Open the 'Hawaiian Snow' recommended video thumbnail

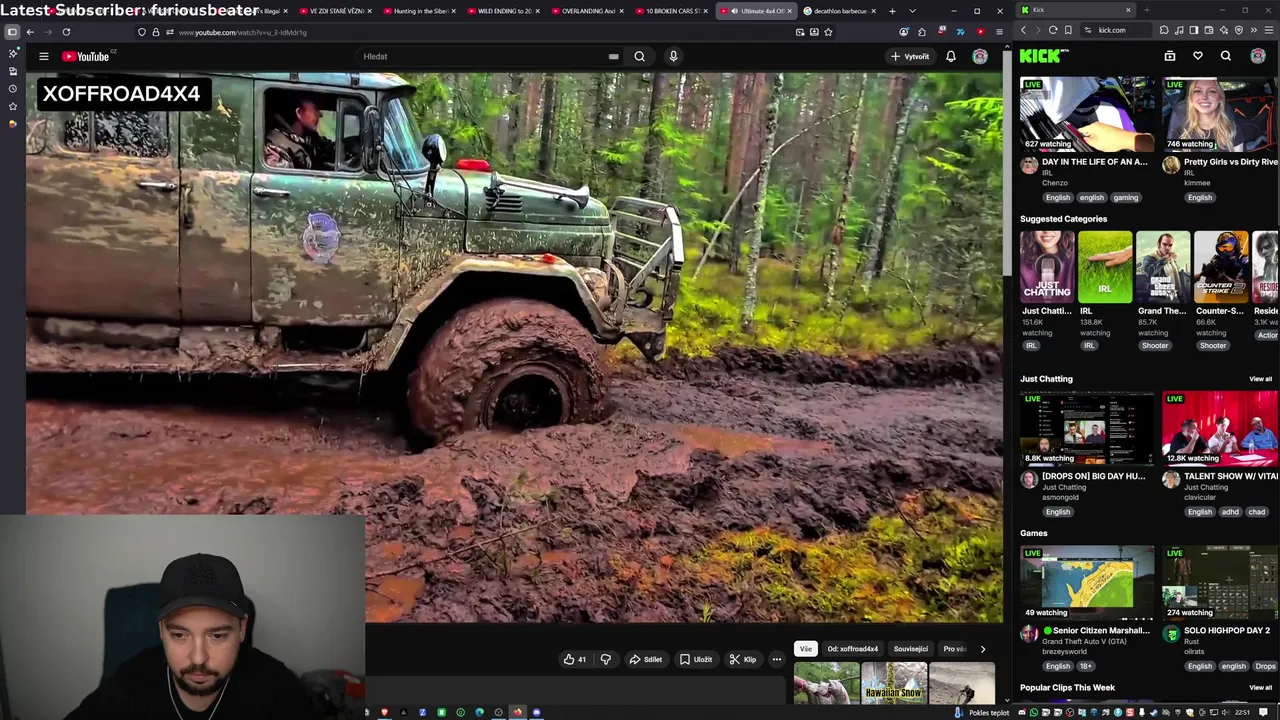point(894,683)
